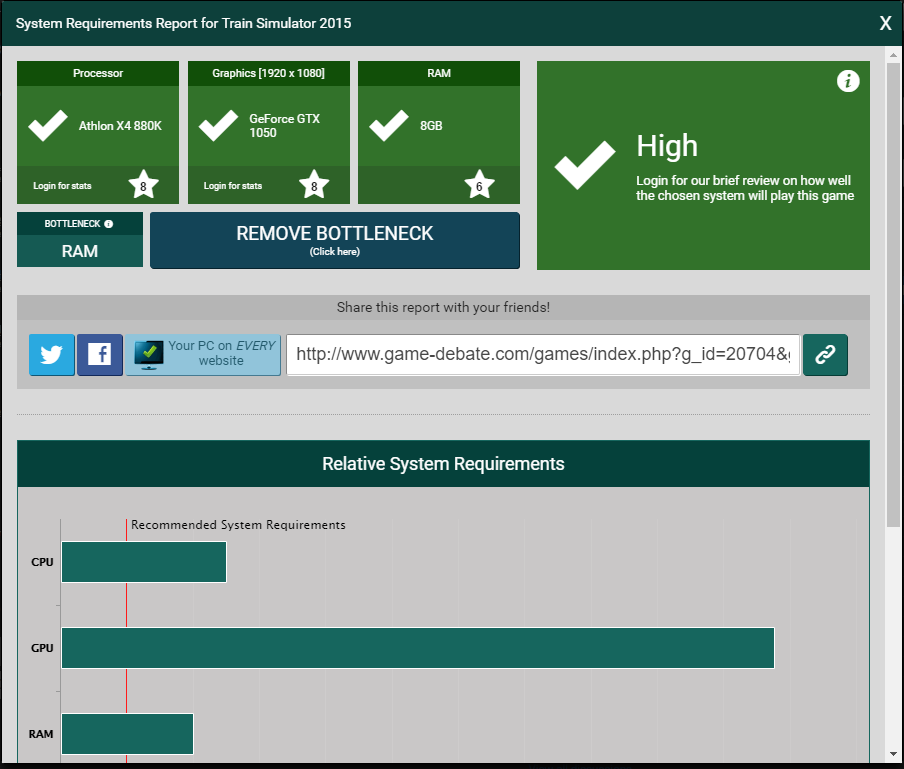The height and width of the screenshot is (769, 904).
Task: Click the GPU bar in the chart
Action: pos(418,648)
